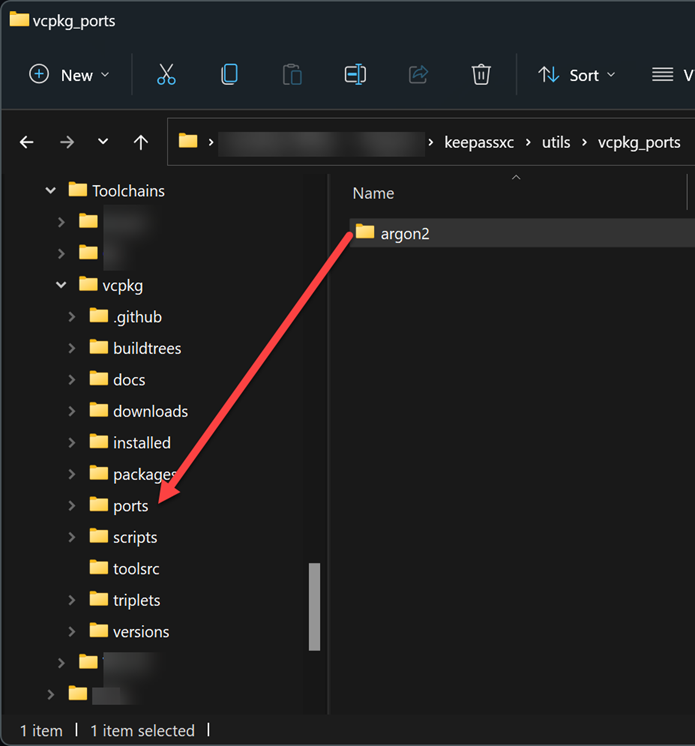The width and height of the screenshot is (695, 746).
Task: Expand the installed folder node
Action: coord(72,442)
